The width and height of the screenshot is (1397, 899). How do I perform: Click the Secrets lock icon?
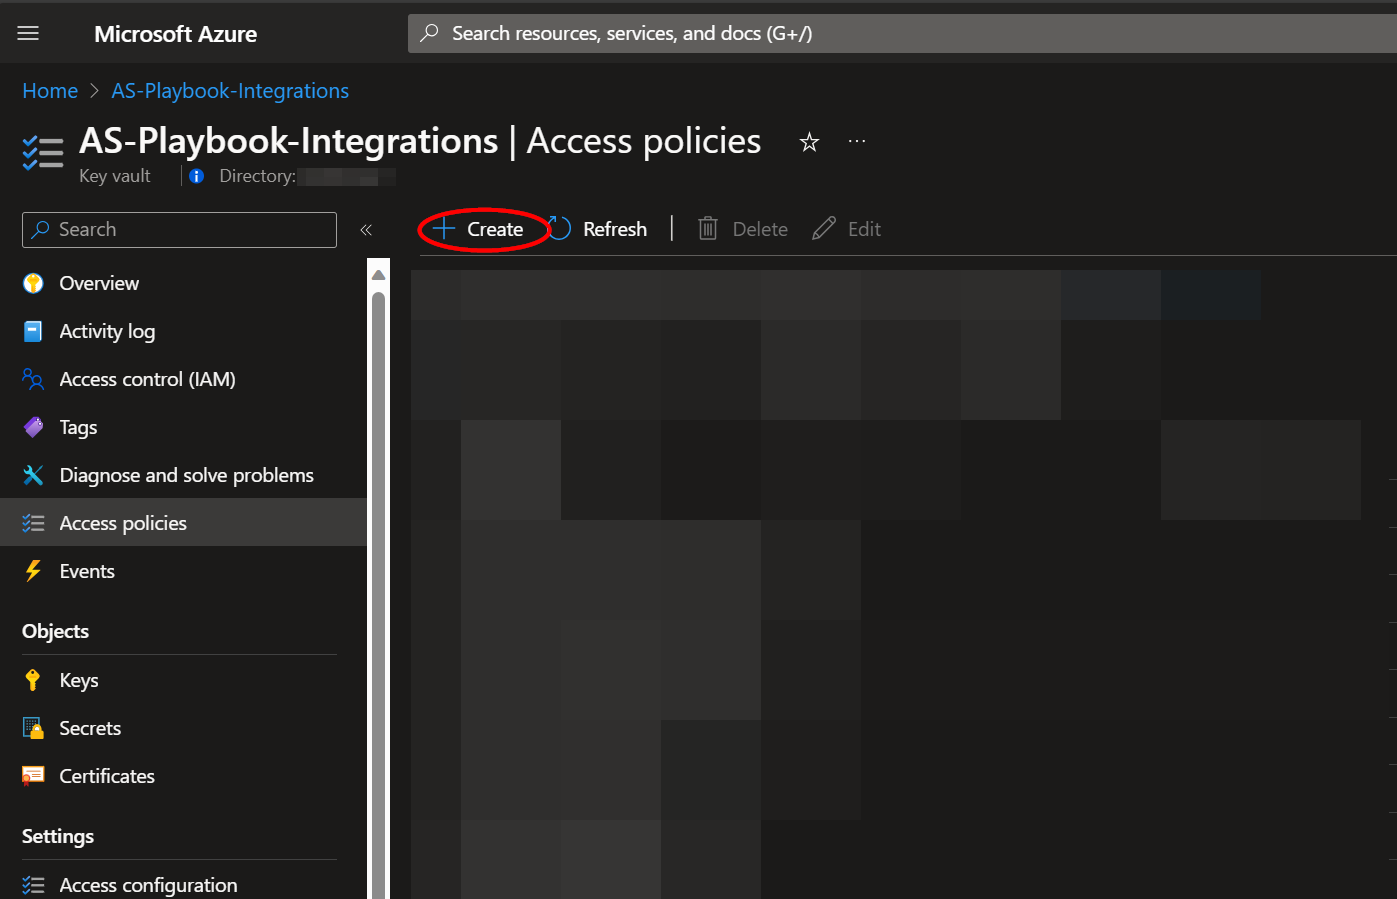33,728
